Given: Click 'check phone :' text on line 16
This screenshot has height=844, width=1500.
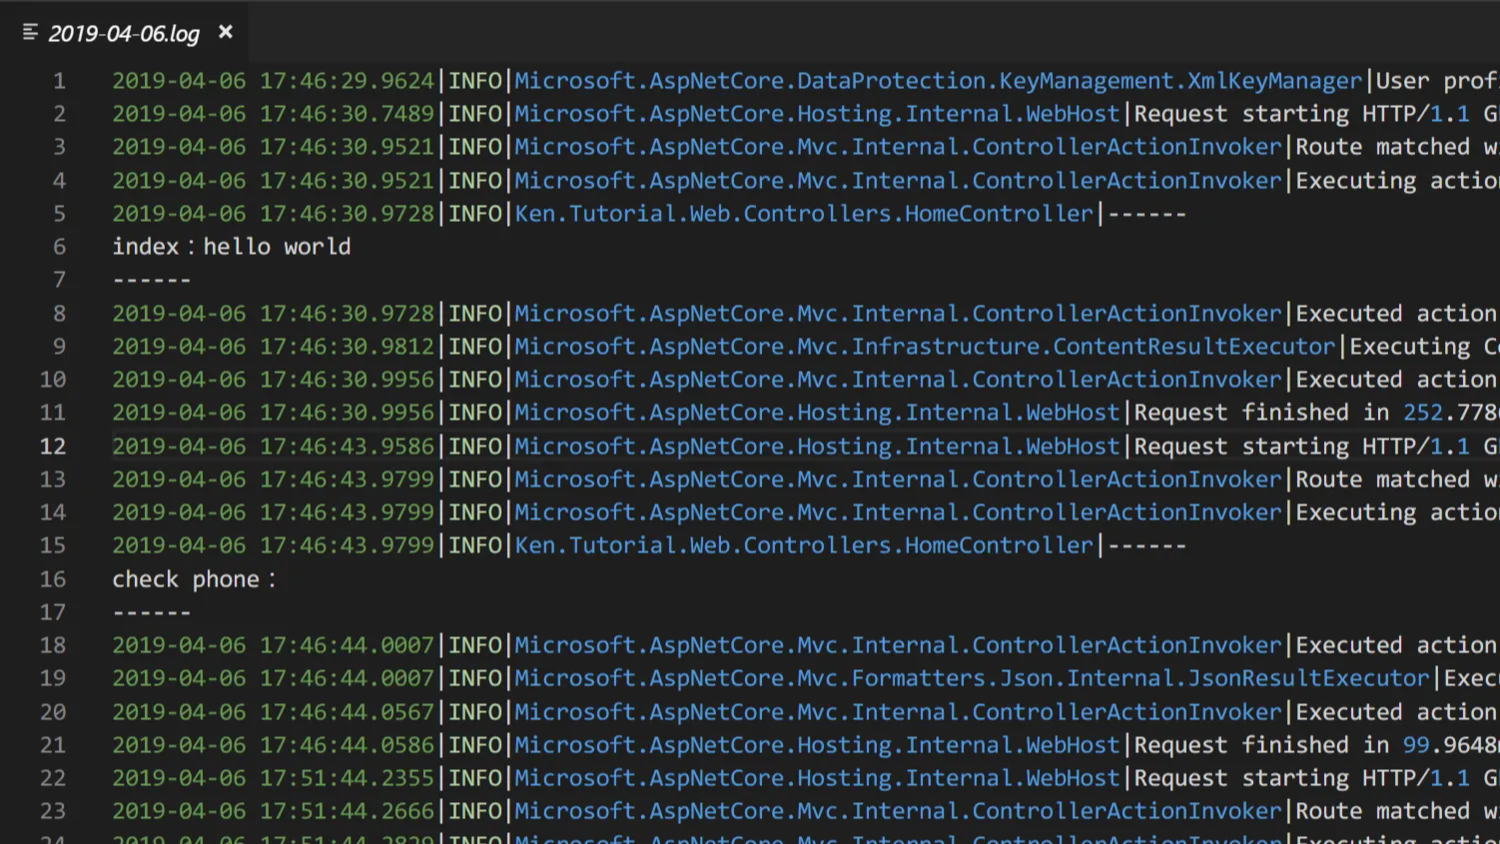Looking at the screenshot, I should (194, 579).
